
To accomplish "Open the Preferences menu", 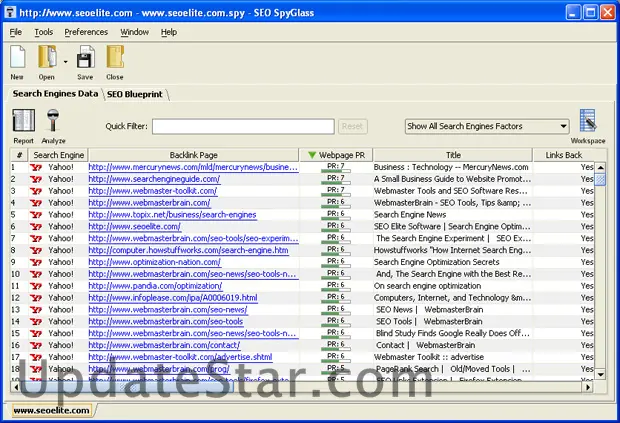I will 86,32.
